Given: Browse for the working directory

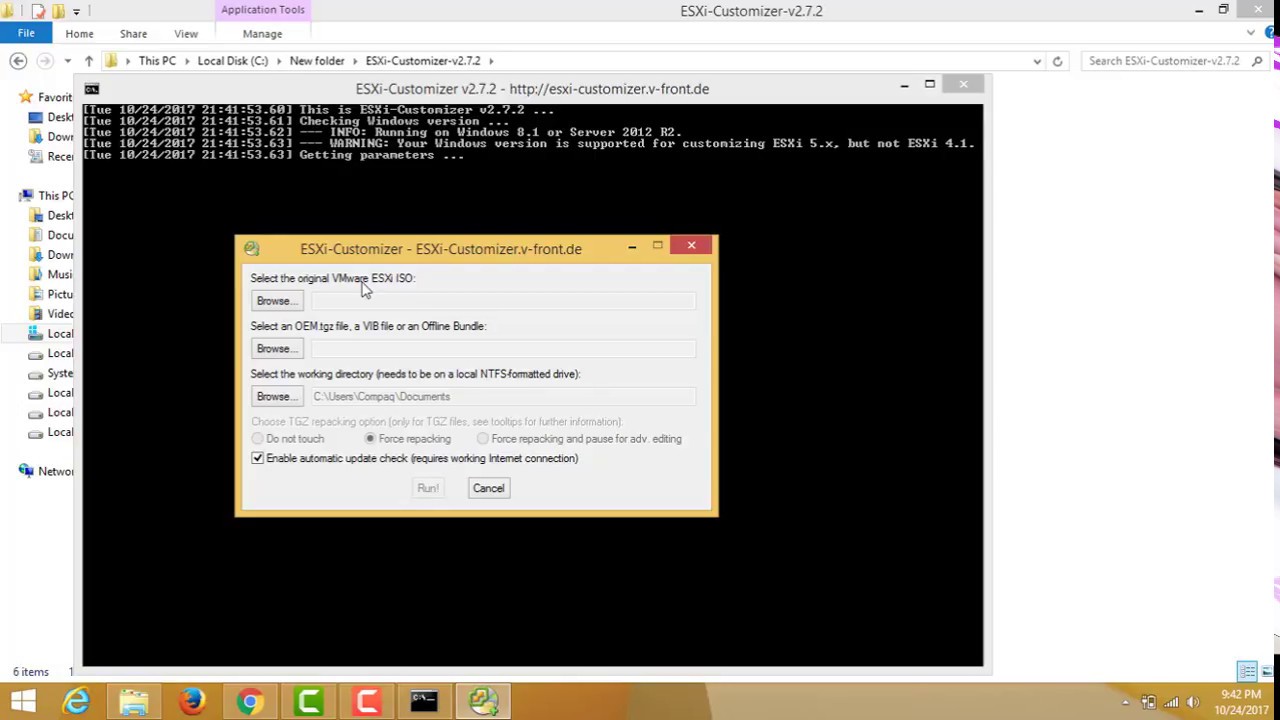Looking at the screenshot, I should coord(276,397).
